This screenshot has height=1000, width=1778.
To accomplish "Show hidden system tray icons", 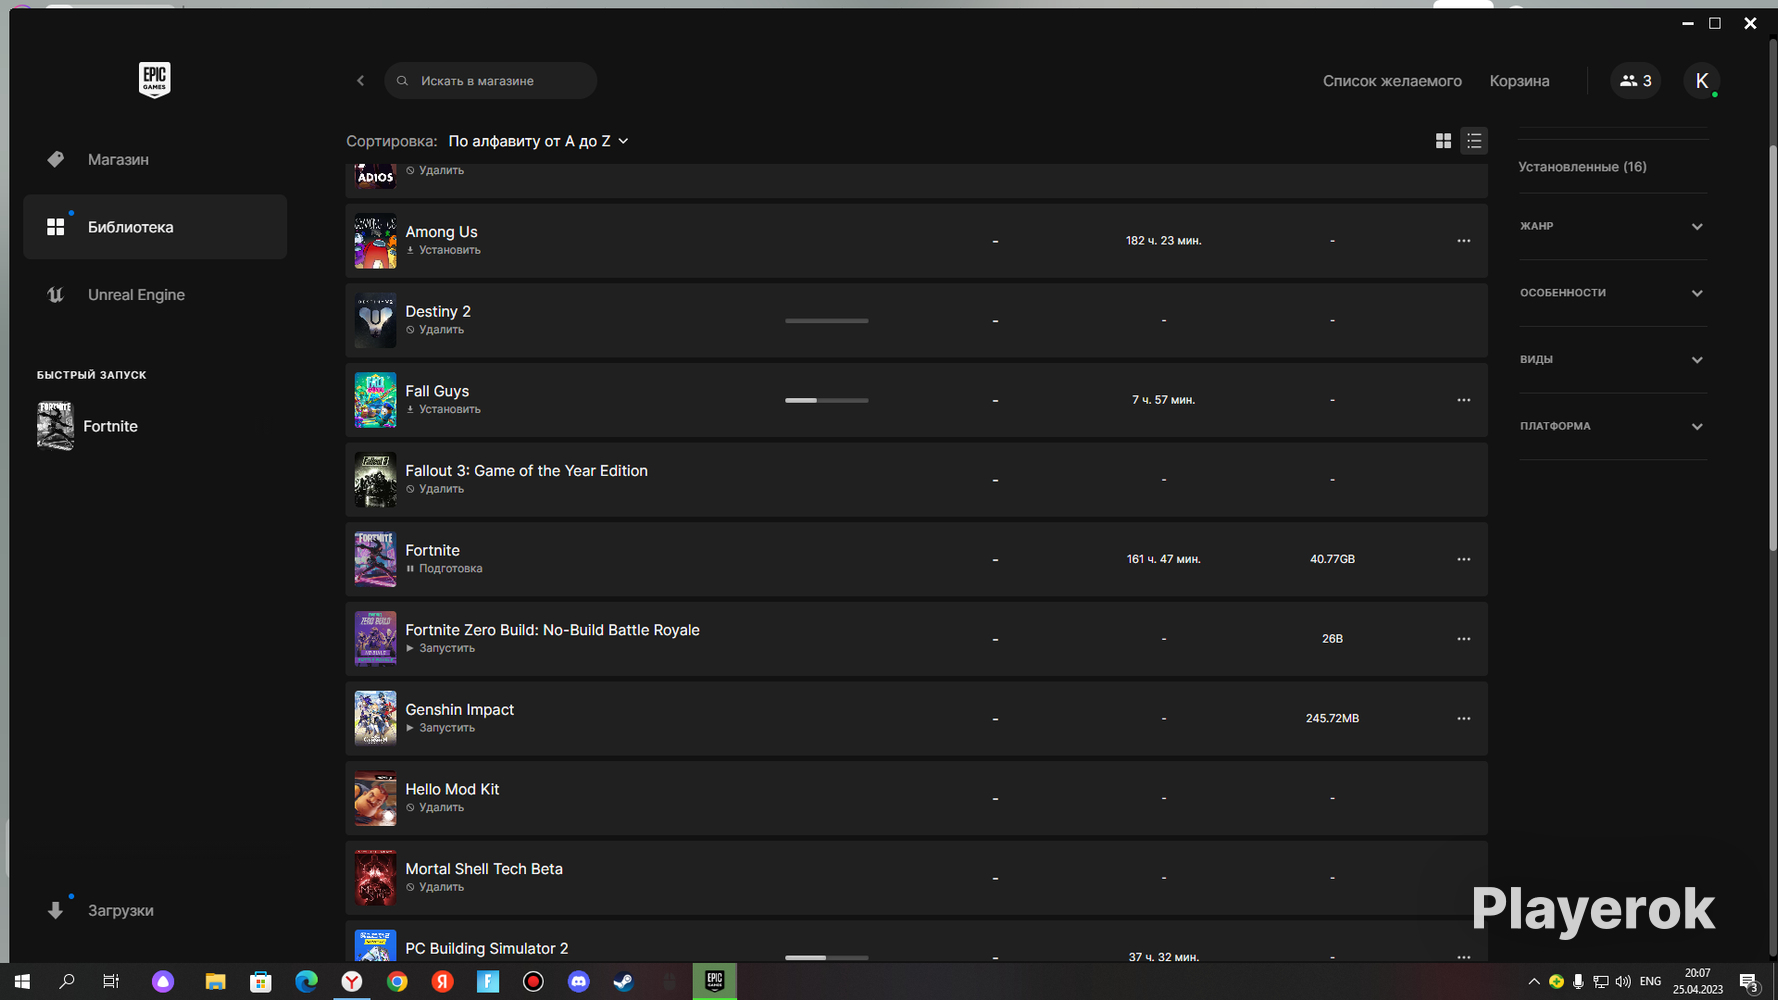I will click(1534, 982).
